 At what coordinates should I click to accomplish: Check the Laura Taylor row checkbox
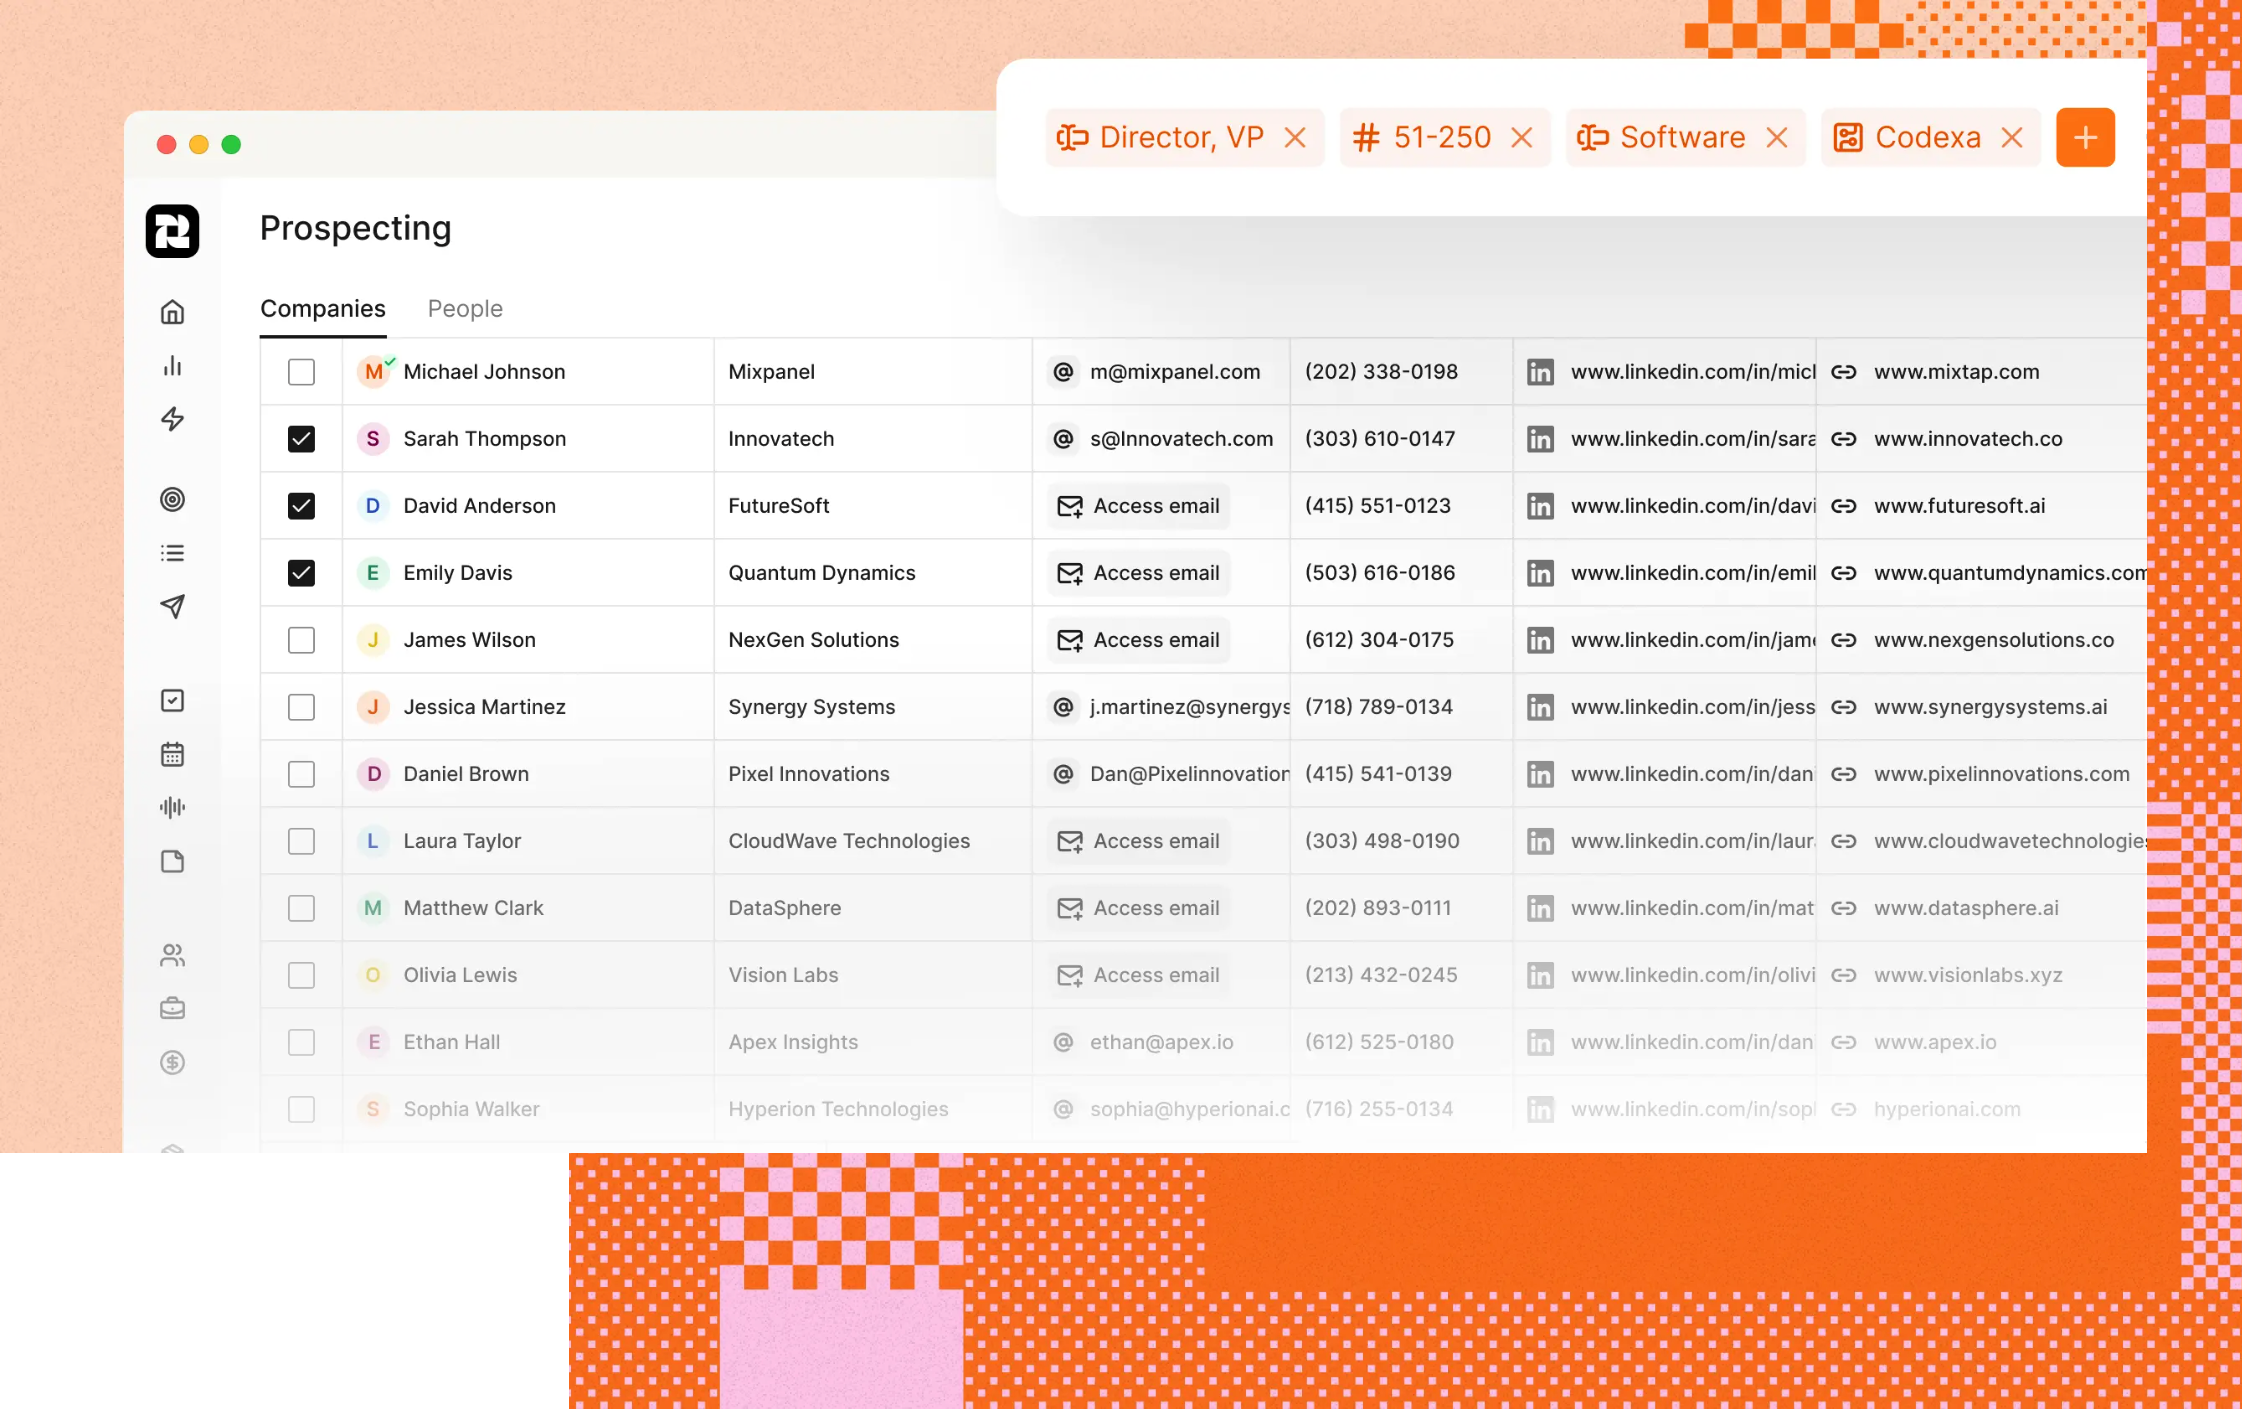pyautogui.click(x=301, y=841)
